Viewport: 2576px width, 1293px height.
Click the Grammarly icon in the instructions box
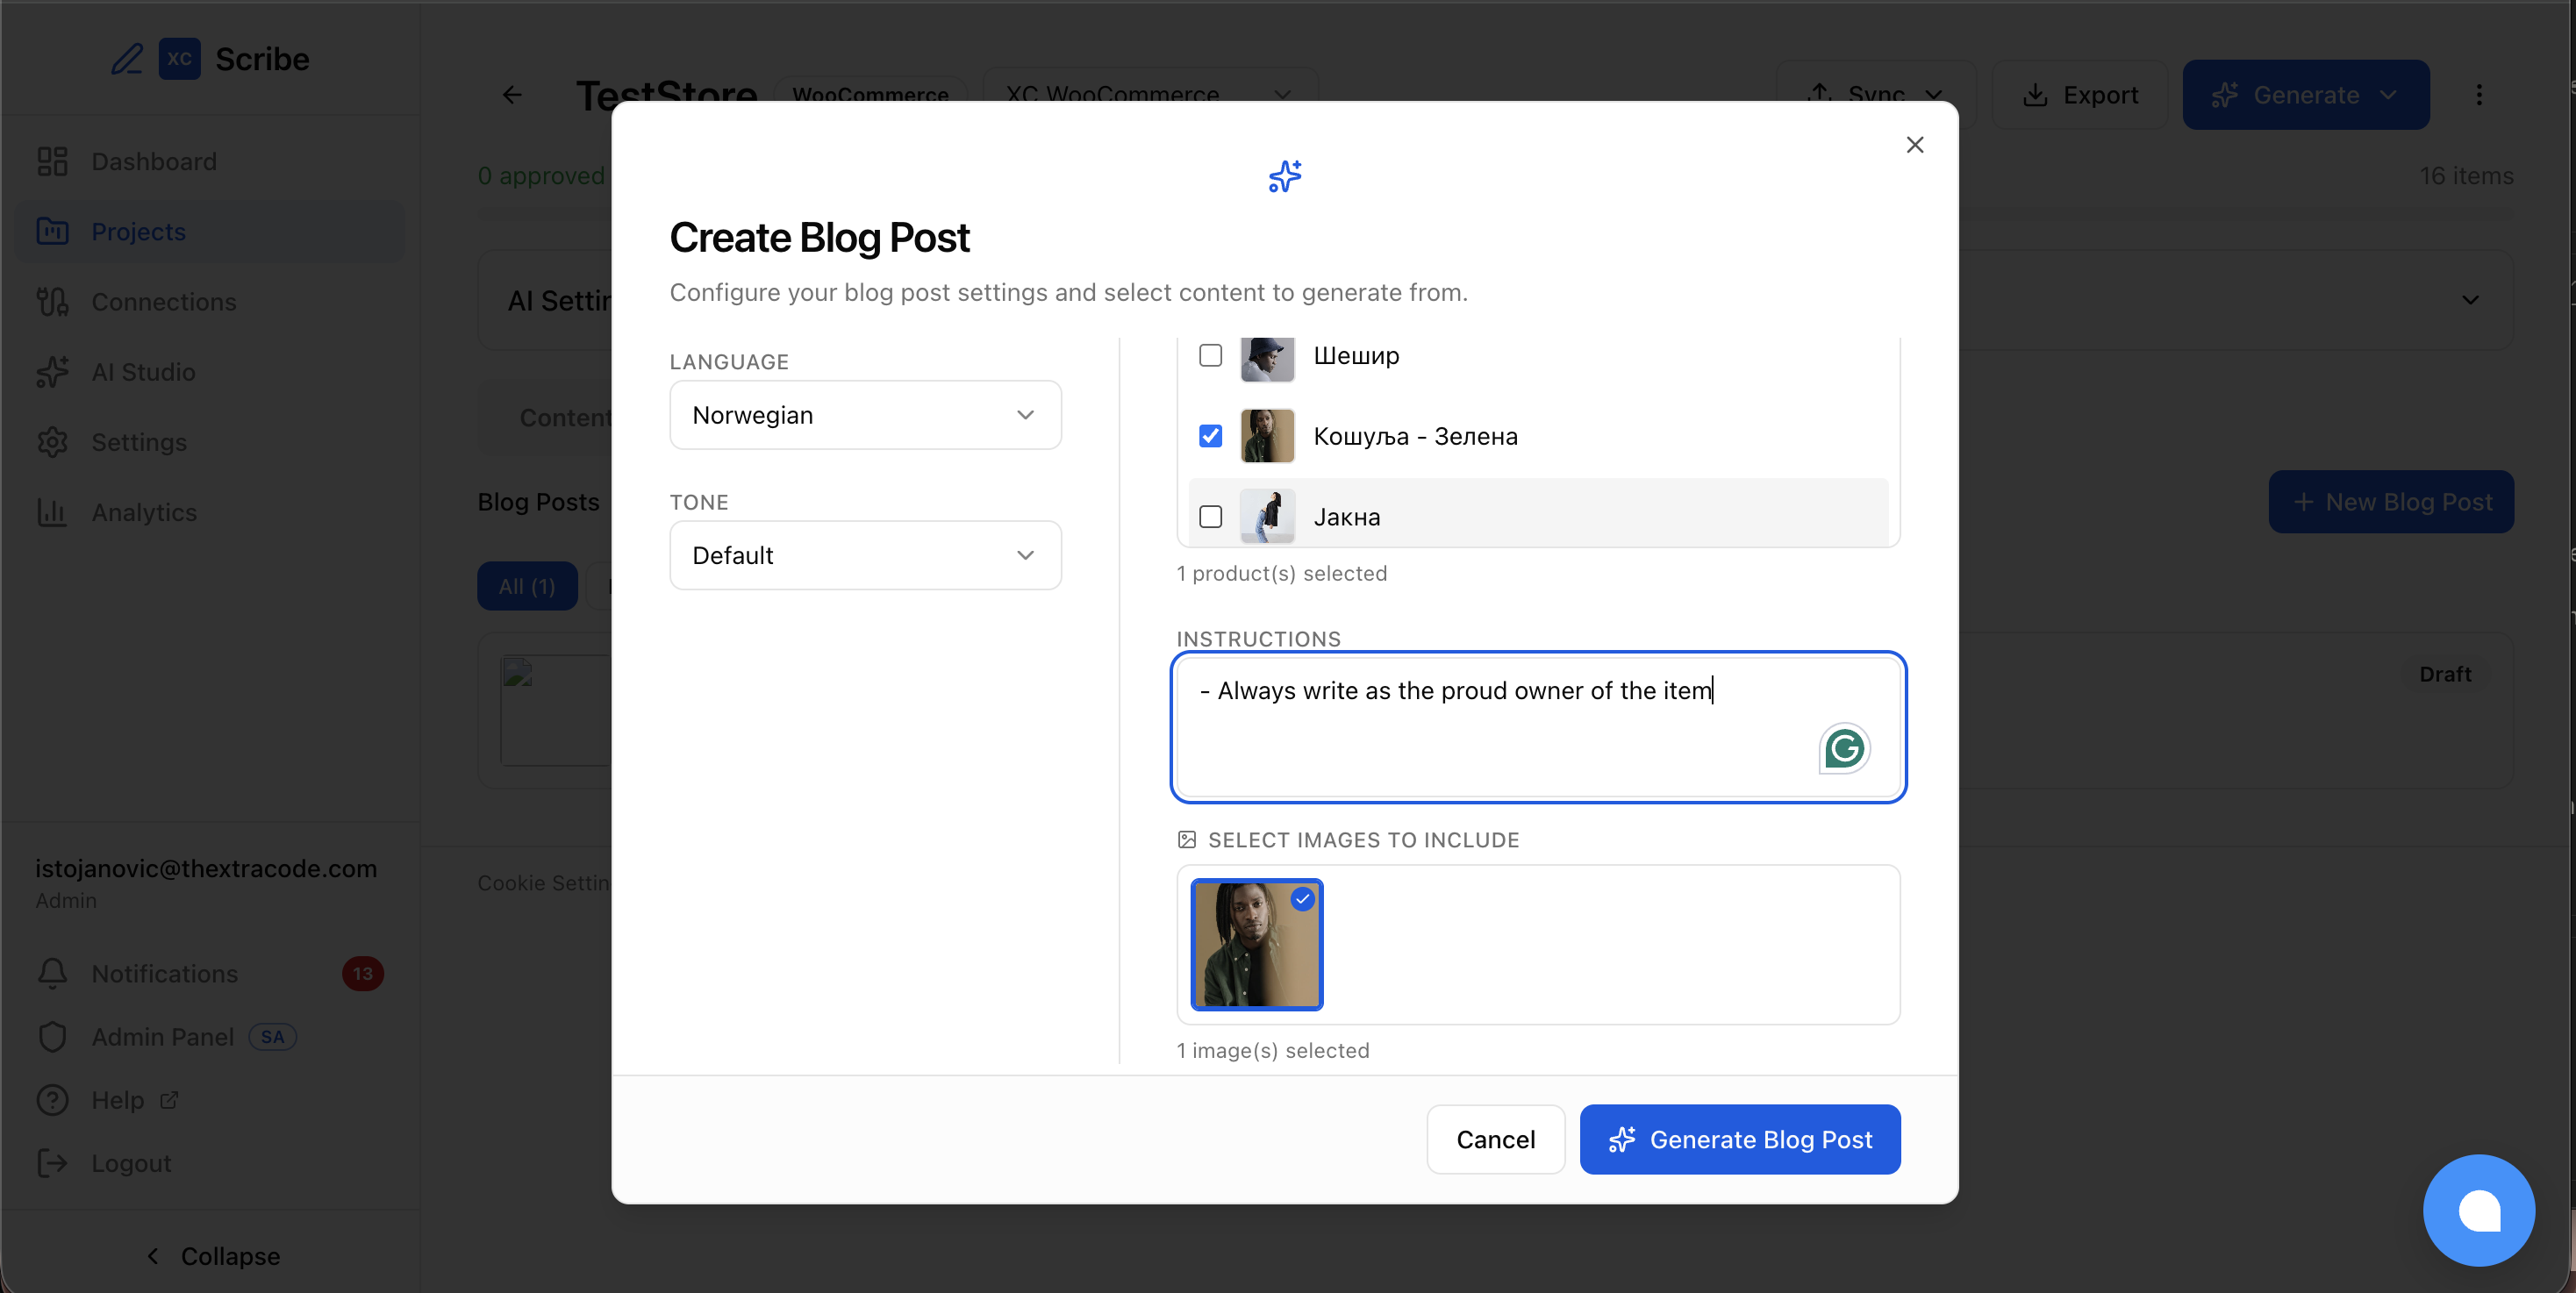click(1843, 748)
